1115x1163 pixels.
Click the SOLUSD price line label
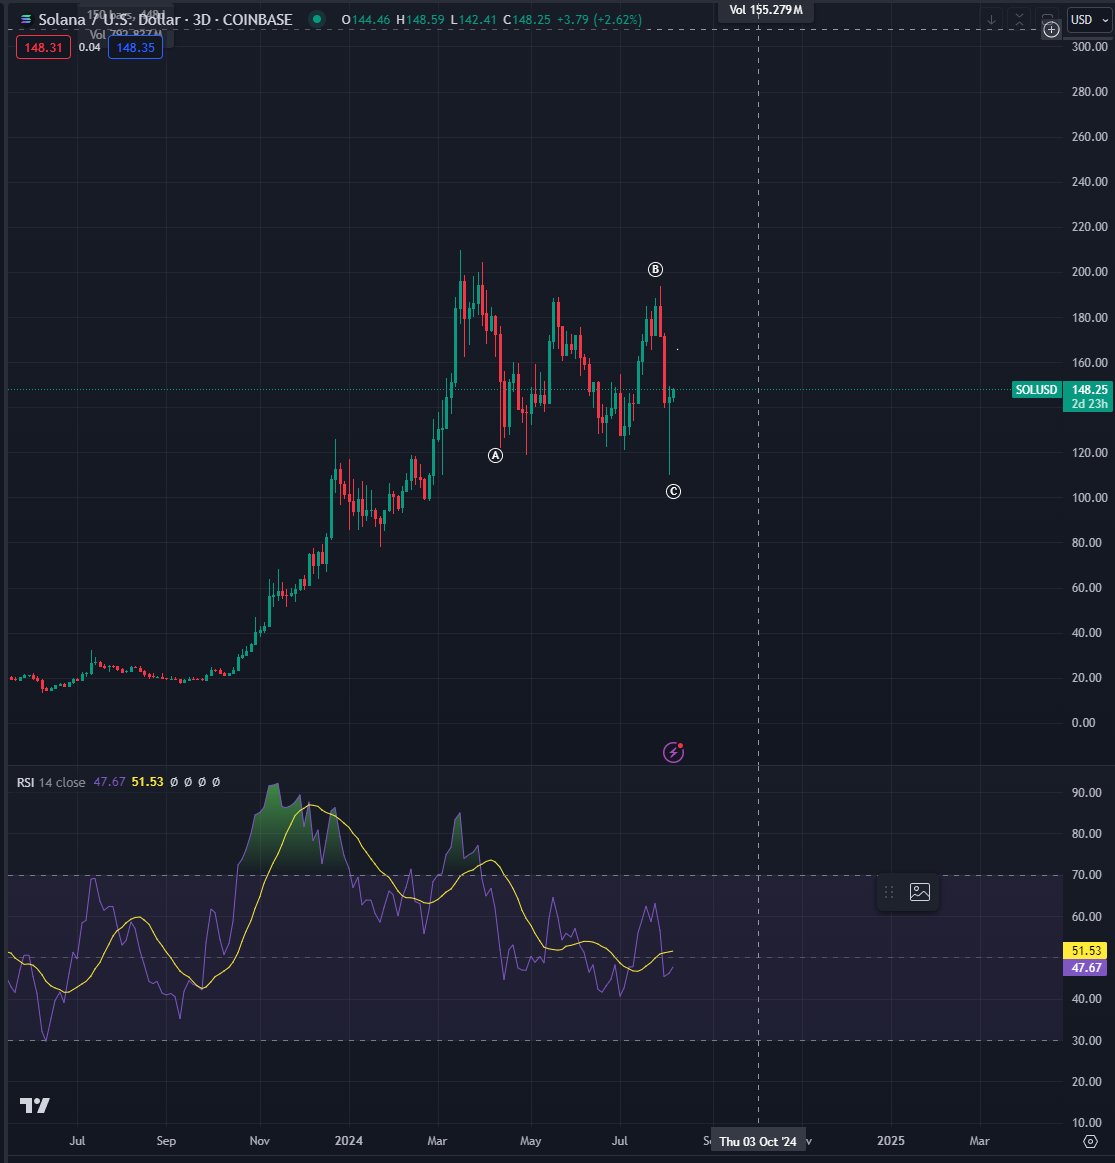click(x=1036, y=389)
